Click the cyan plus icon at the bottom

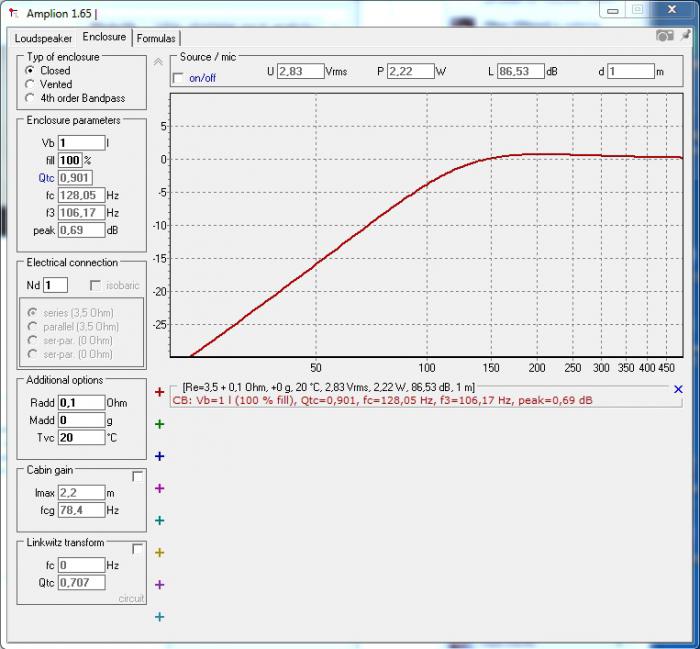tap(159, 617)
